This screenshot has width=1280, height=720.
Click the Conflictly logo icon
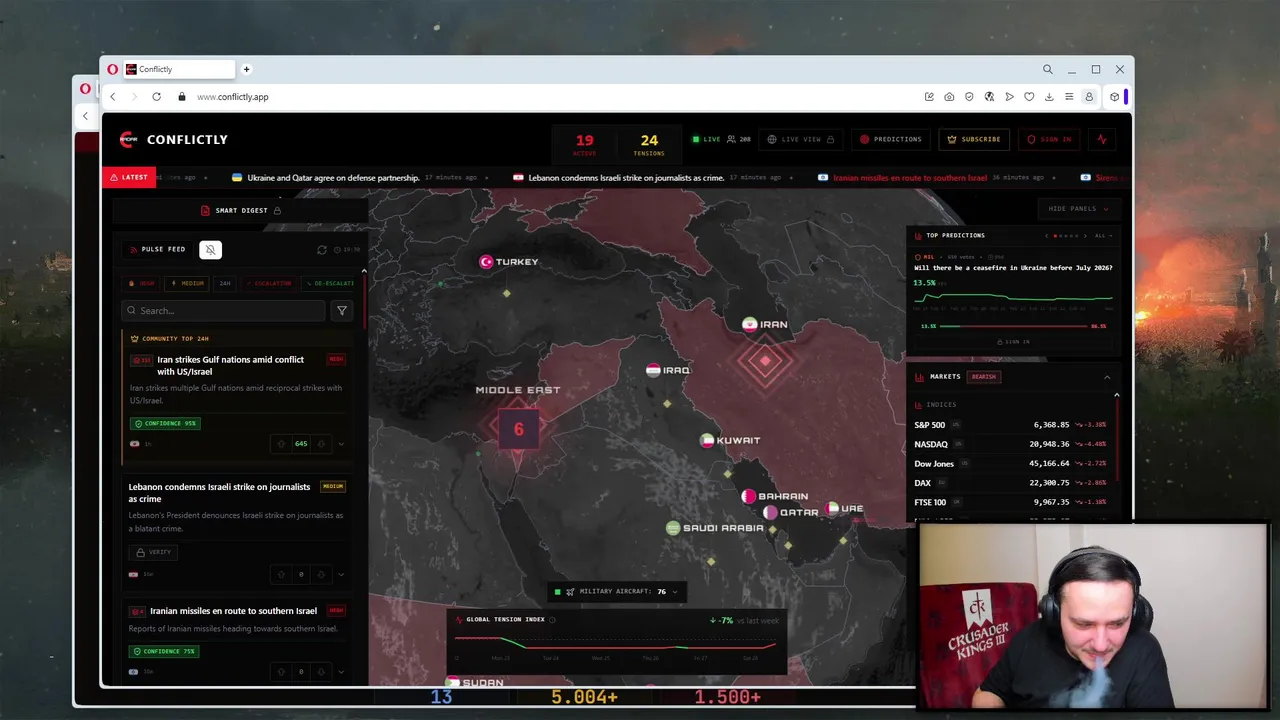127,140
